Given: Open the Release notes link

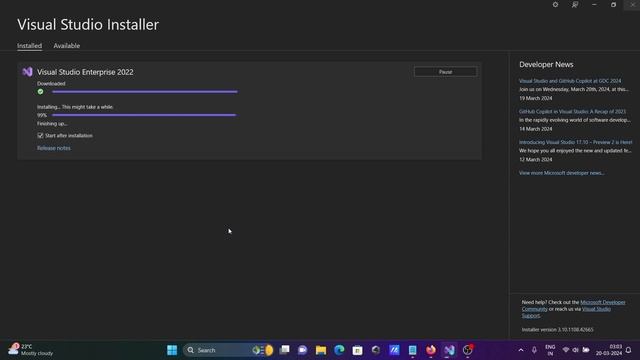Looking at the screenshot, I should coord(54,148).
